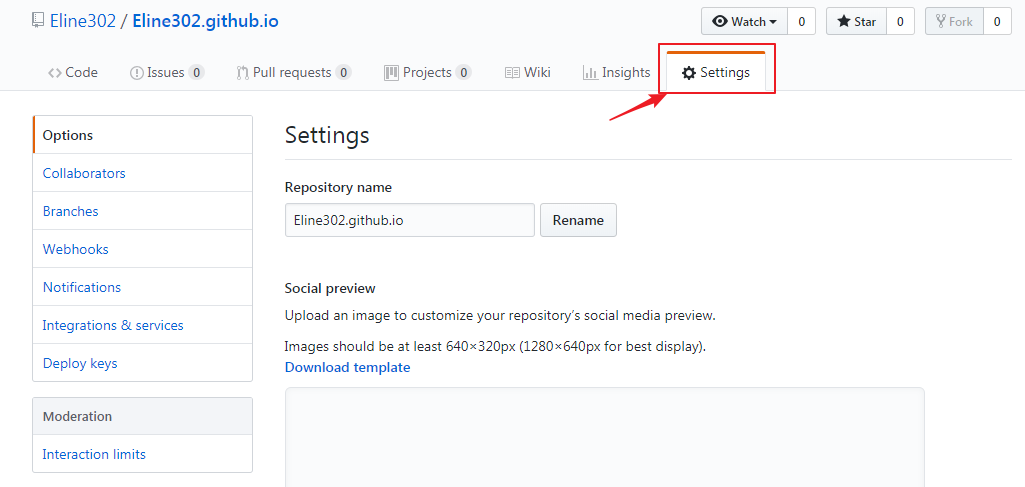This screenshot has height=487, width=1025.
Task: Open the Watch dropdown arrow
Action: point(773,22)
